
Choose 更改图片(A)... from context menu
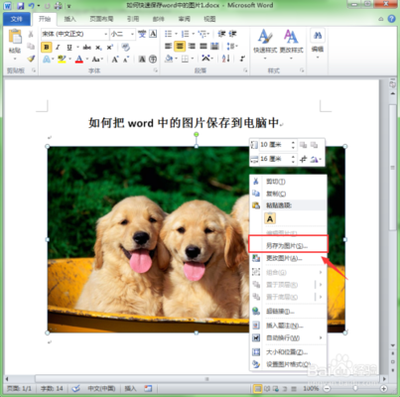pos(288,258)
